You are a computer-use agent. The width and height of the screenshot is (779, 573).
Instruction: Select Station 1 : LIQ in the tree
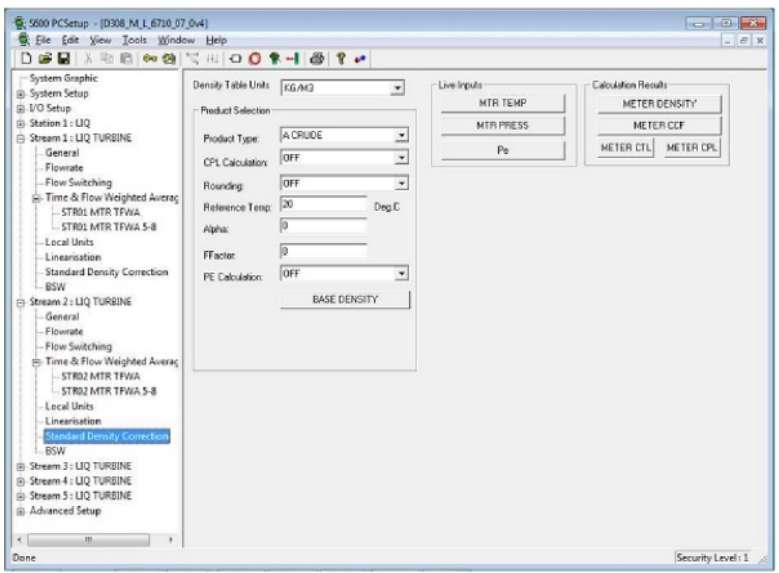click(60, 123)
